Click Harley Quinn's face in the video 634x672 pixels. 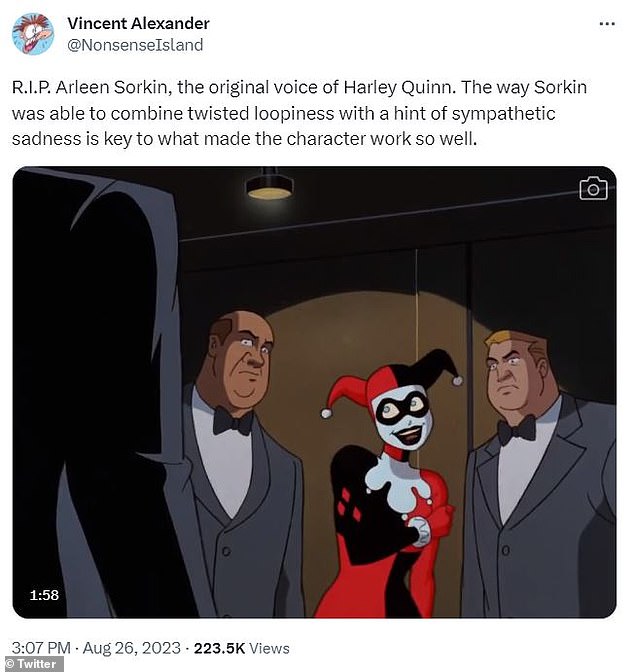tap(403, 418)
